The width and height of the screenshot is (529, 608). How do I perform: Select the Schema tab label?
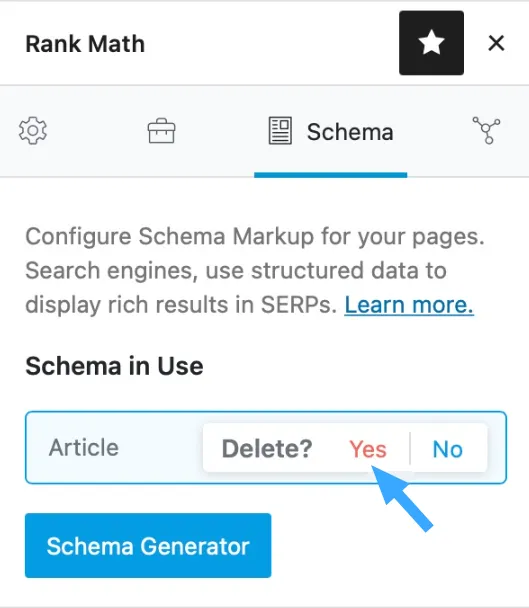pyautogui.click(x=350, y=132)
